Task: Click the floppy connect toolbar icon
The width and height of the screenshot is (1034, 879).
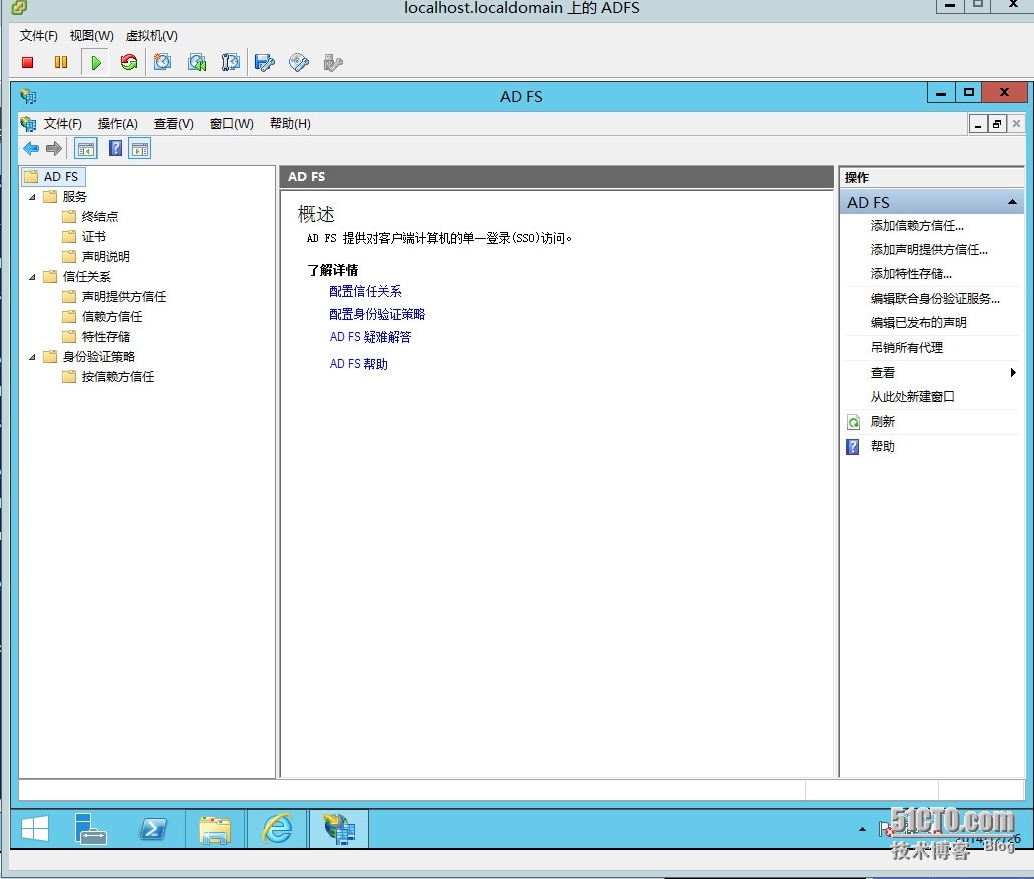Action: [x=264, y=63]
